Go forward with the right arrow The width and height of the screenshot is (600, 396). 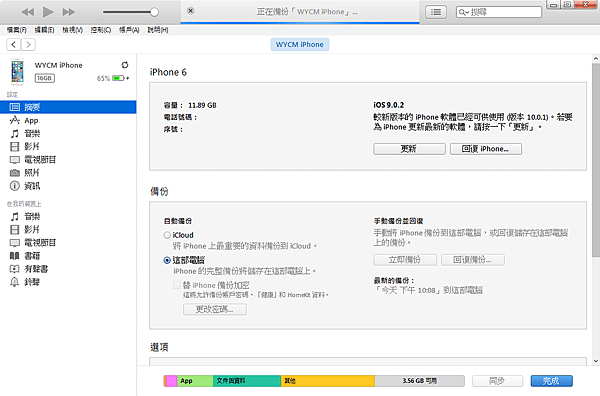pyautogui.click(x=28, y=45)
